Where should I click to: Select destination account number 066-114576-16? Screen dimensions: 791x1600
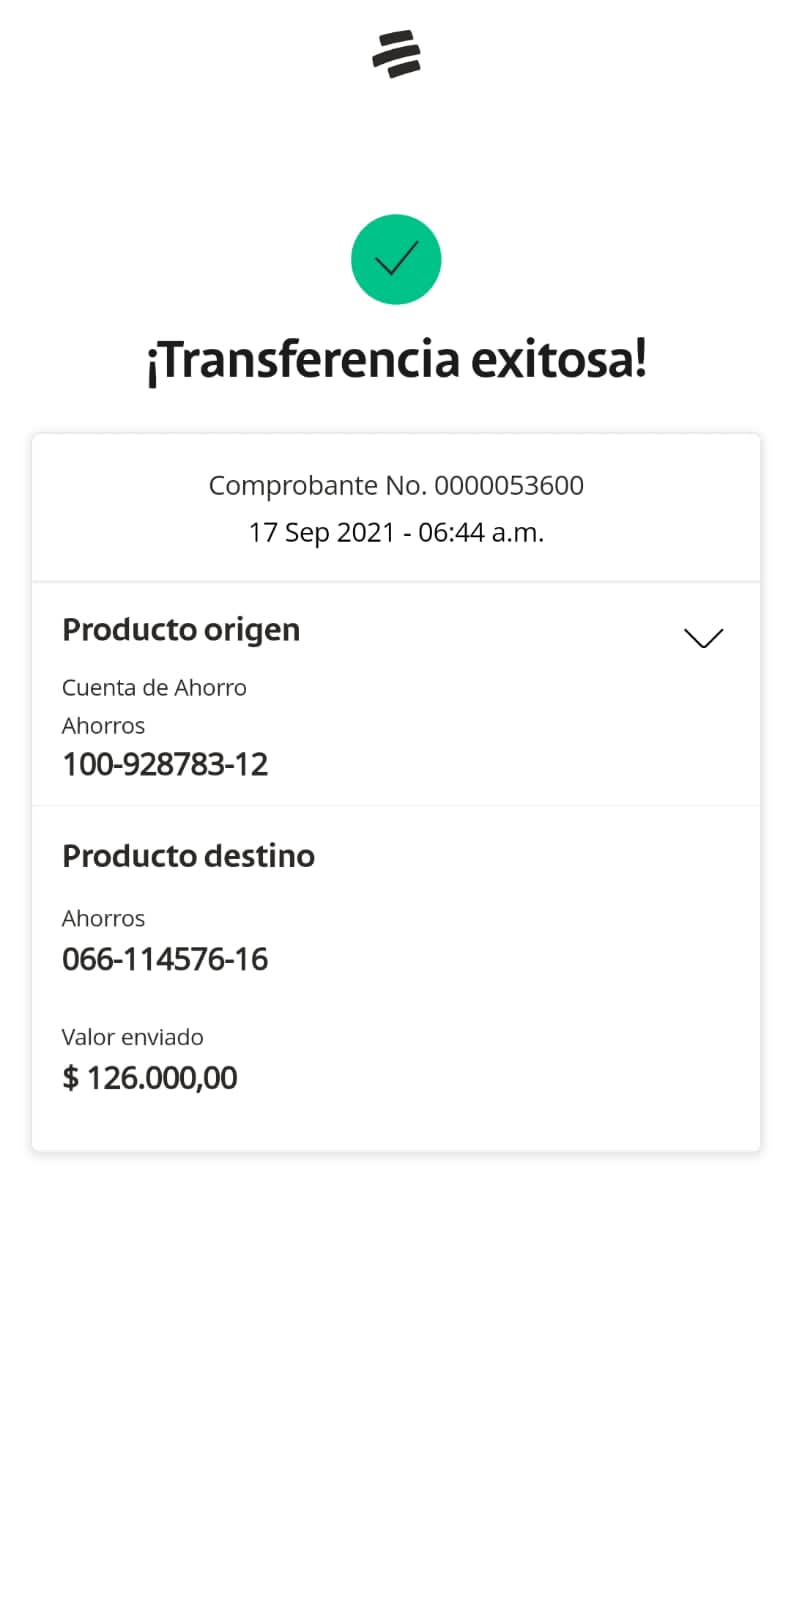point(165,960)
